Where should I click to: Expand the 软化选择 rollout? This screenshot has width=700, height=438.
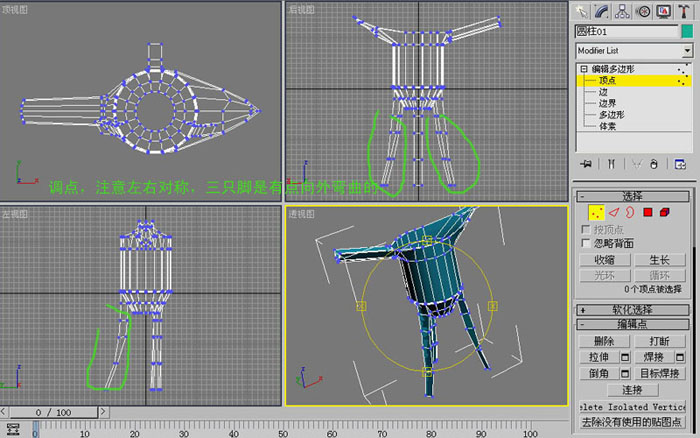(x=633, y=310)
